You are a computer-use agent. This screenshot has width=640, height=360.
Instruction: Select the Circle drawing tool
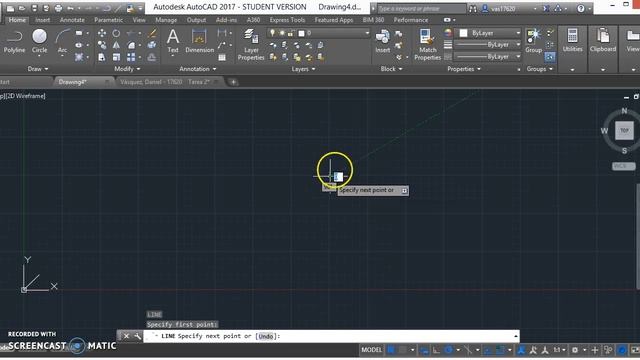point(39,41)
